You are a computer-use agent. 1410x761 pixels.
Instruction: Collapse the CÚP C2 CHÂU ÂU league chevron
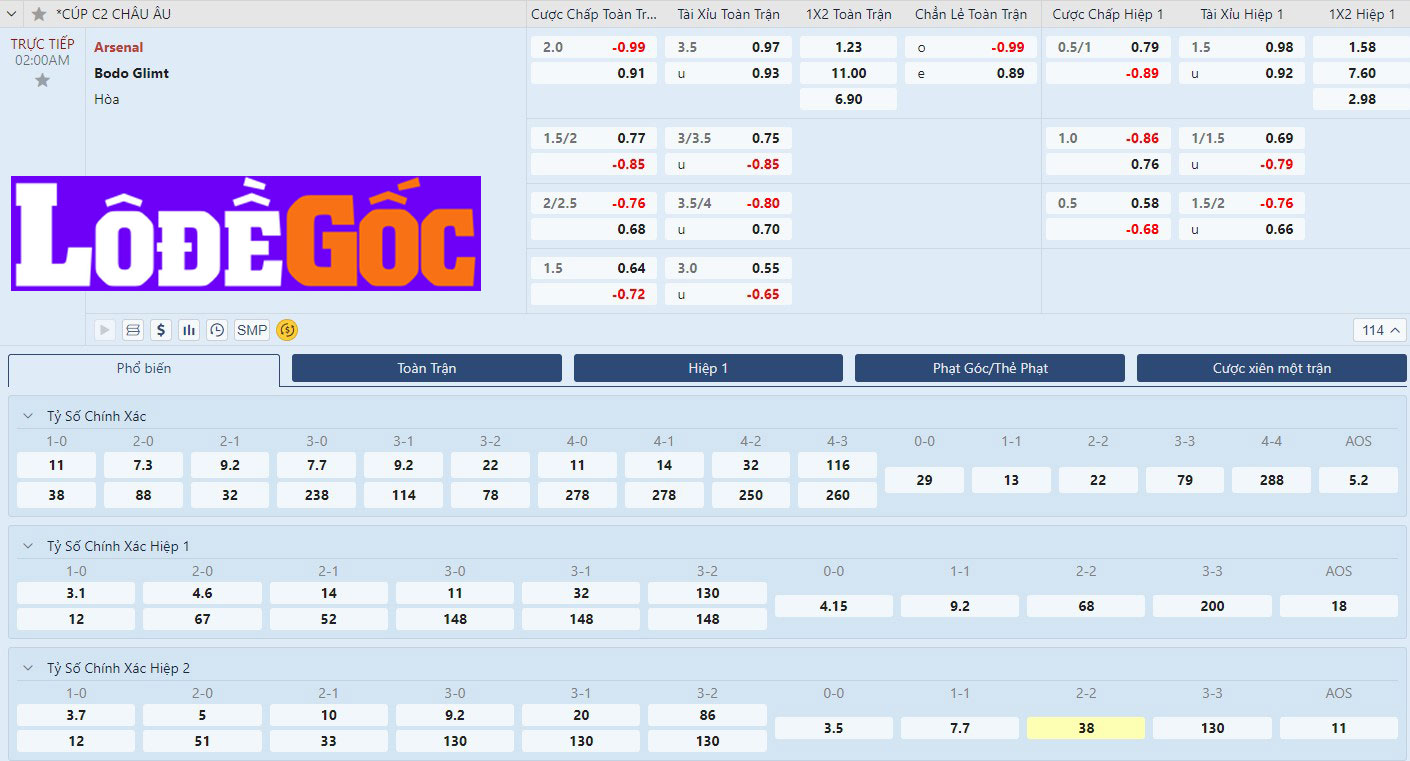point(12,14)
